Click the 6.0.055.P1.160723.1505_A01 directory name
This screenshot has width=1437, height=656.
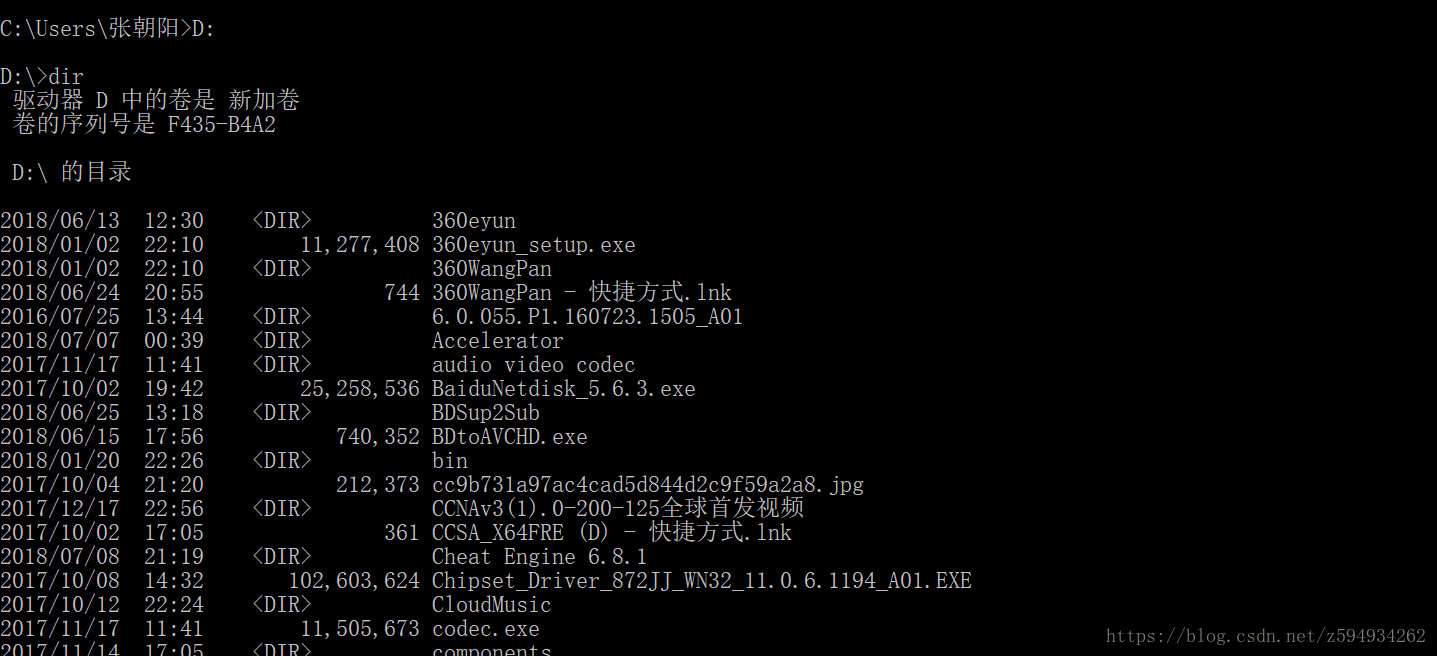point(587,317)
